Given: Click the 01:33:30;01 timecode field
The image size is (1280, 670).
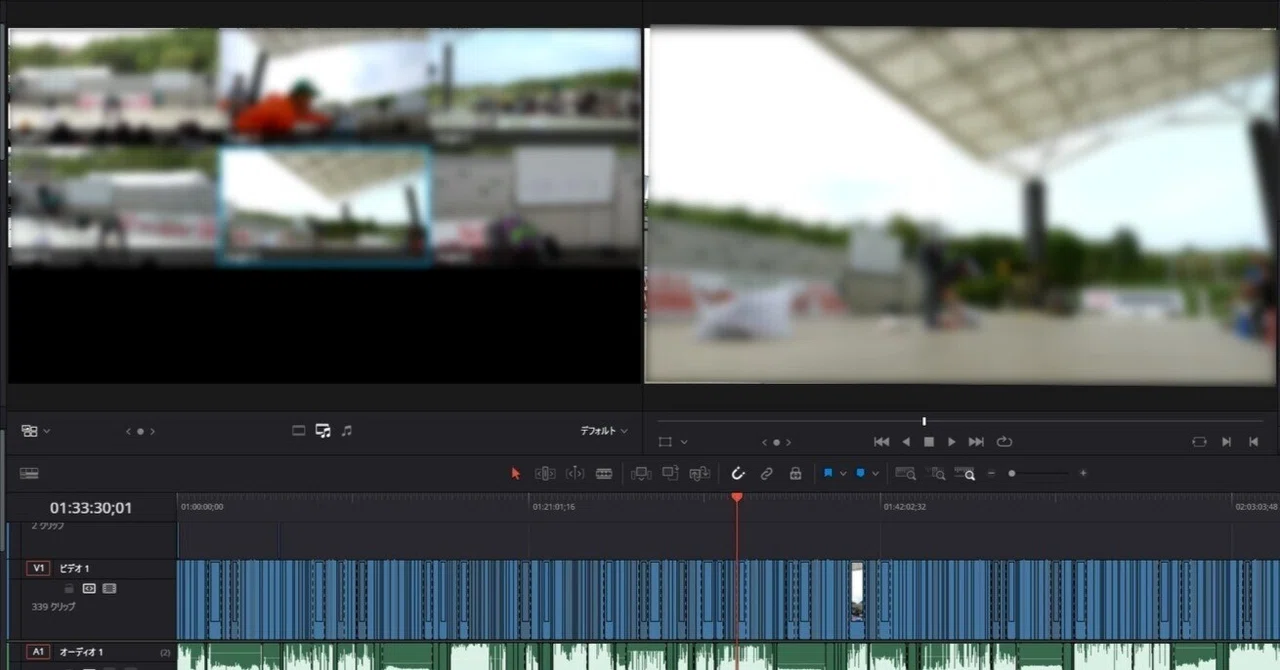Looking at the screenshot, I should tap(91, 508).
